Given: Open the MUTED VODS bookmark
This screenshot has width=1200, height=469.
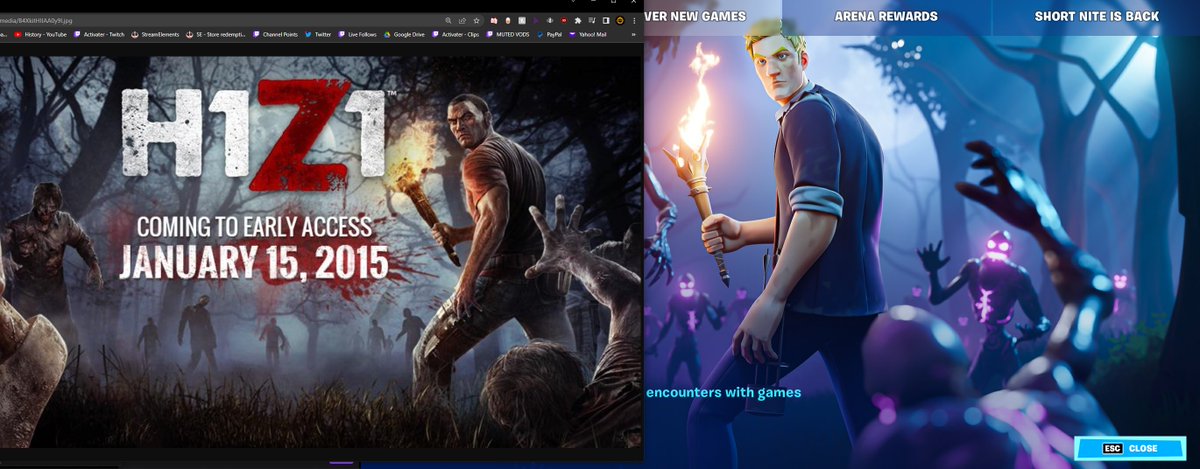Looking at the screenshot, I should pos(508,35).
